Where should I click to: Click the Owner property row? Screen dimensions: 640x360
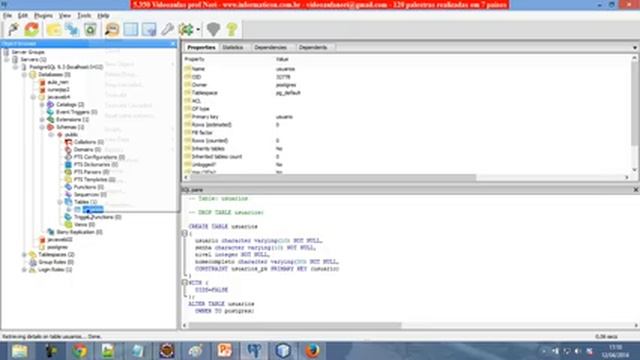[x=407, y=85]
